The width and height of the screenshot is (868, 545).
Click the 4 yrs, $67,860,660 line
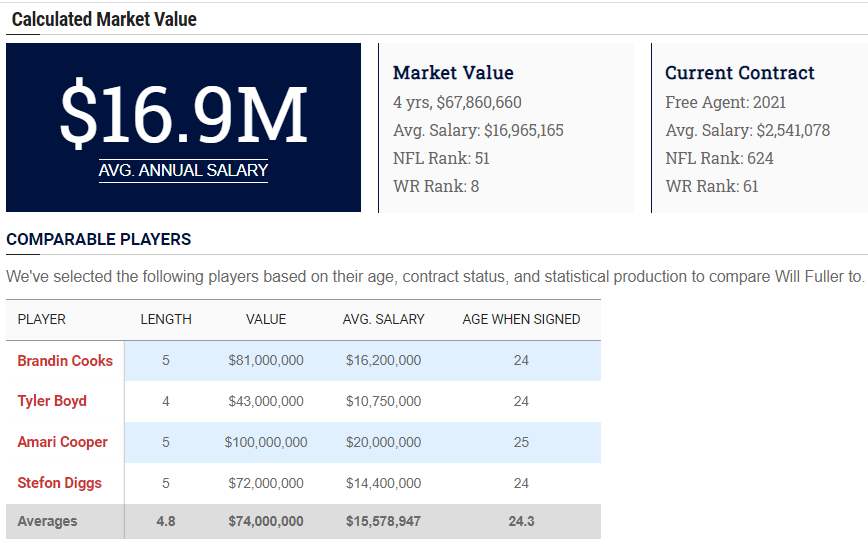(457, 102)
